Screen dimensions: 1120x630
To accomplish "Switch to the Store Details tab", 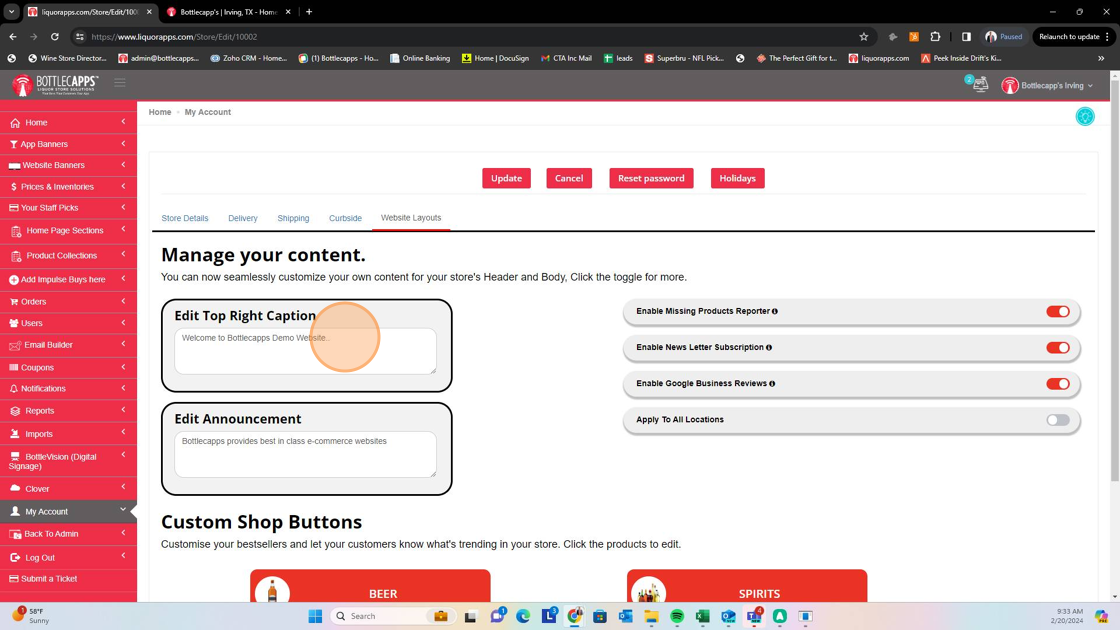I will click(x=185, y=218).
